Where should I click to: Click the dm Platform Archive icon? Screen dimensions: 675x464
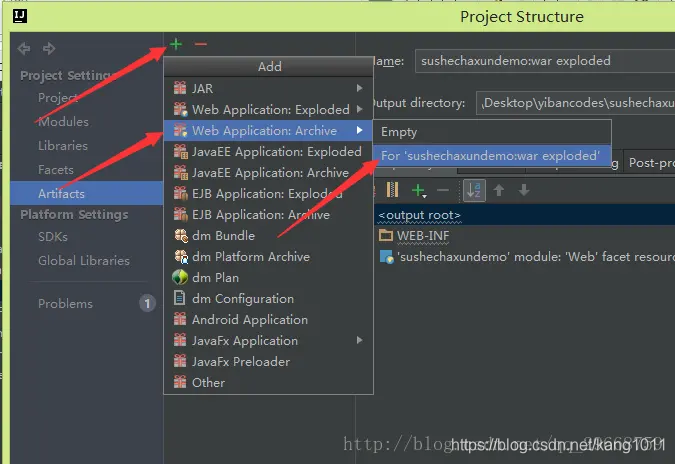[180, 257]
